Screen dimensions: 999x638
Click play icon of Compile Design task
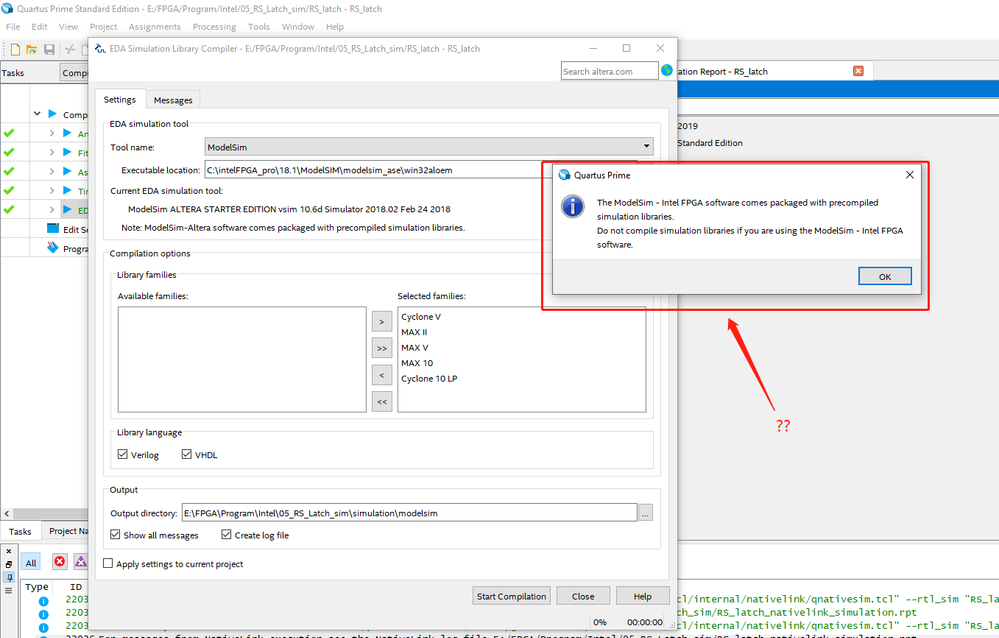point(53,113)
